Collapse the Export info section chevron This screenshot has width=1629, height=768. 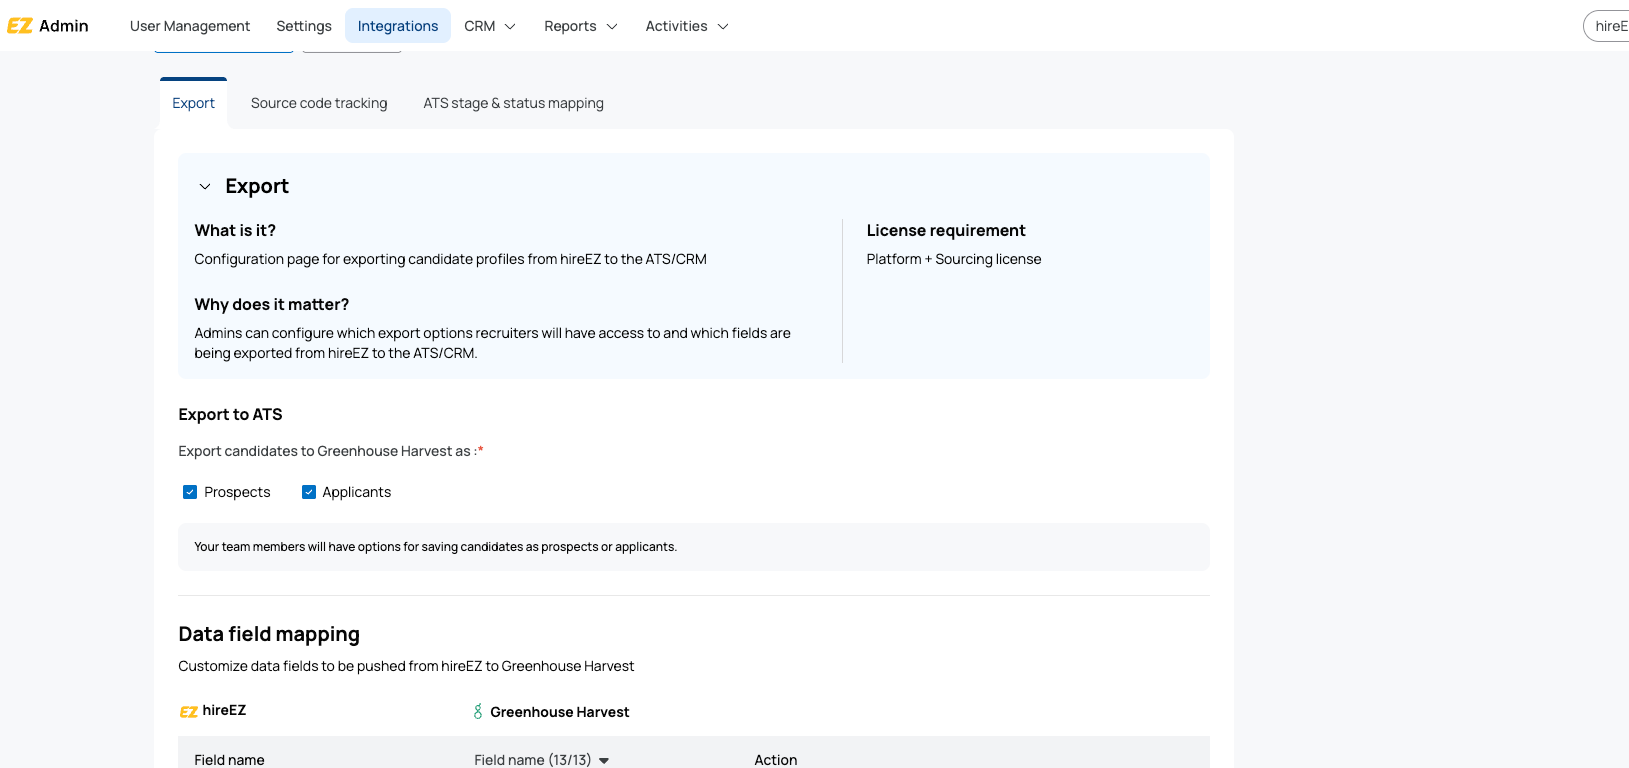point(205,187)
